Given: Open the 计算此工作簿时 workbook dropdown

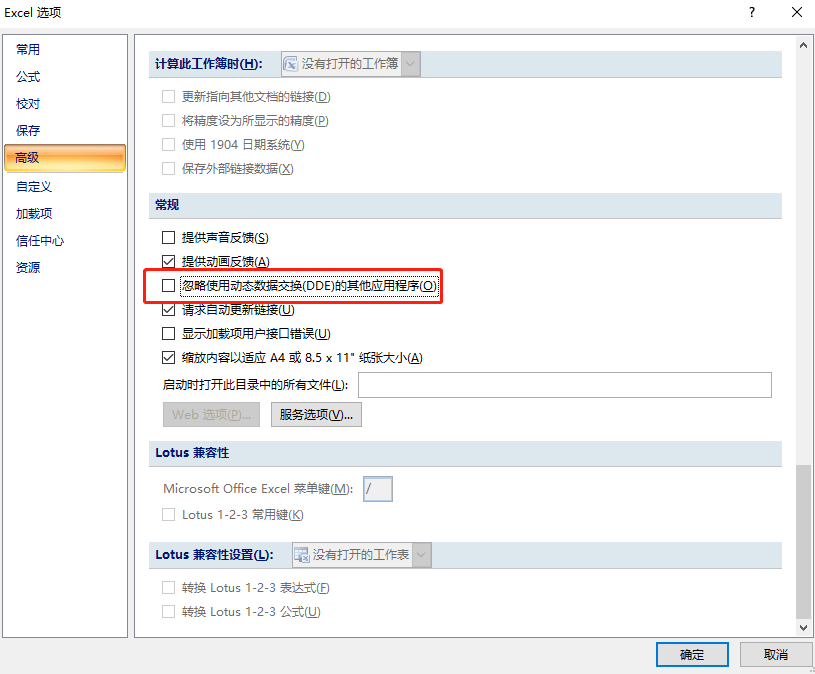Looking at the screenshot, I should point(350,64).
